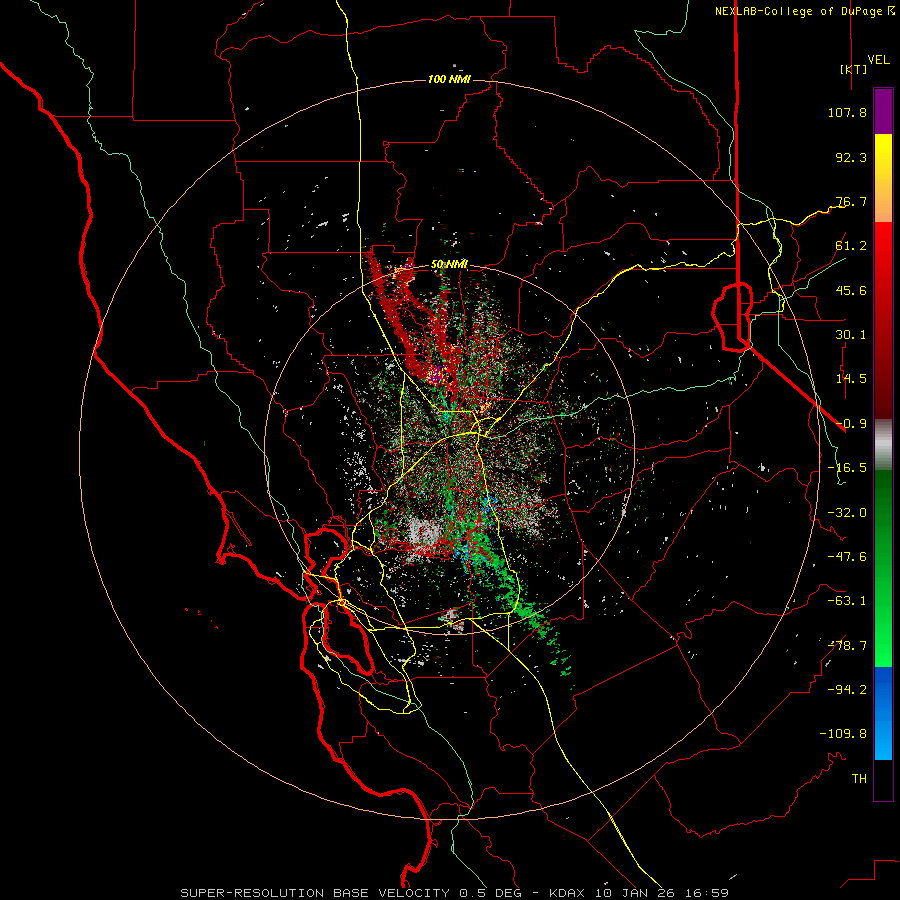
Task: Select the -94.2 velocity legend value
Action: pyautogui.click(x=847, y=690)
